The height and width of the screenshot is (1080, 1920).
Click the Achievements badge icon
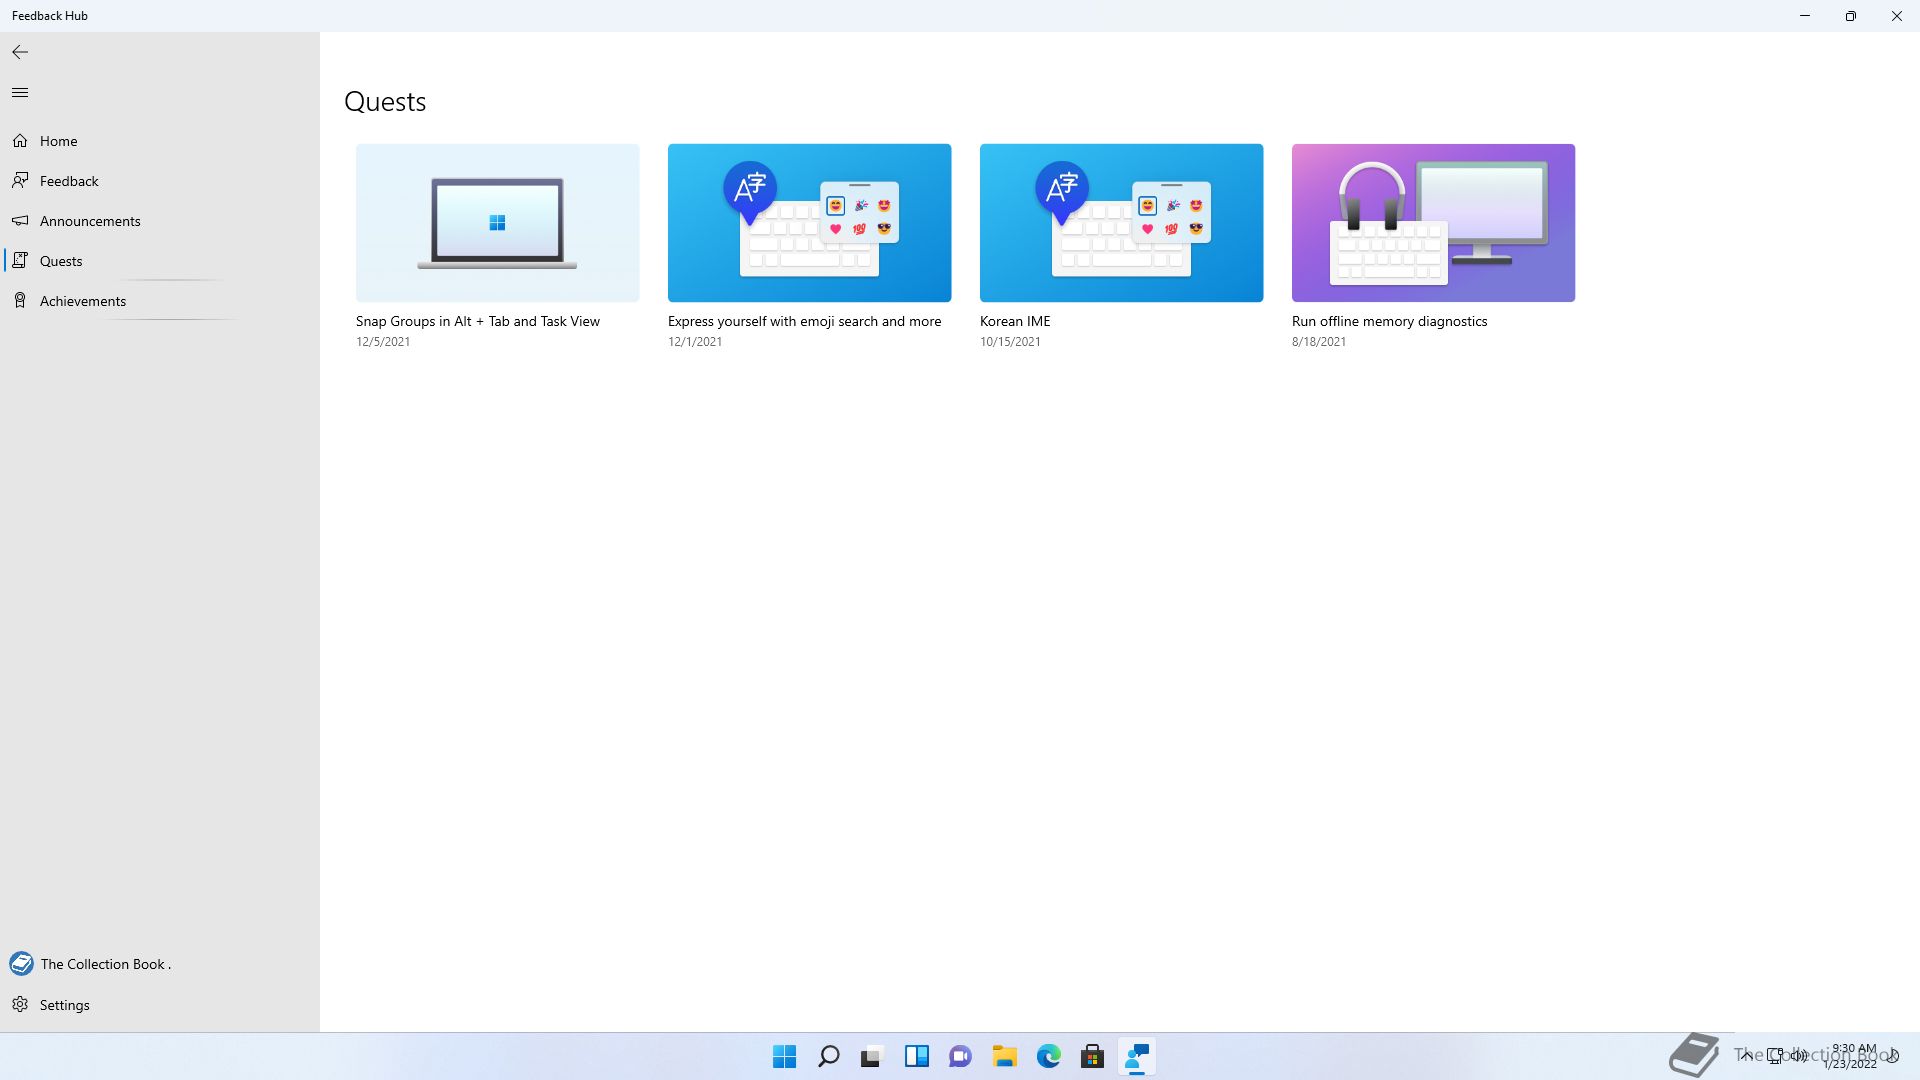(x=20, y=300)
